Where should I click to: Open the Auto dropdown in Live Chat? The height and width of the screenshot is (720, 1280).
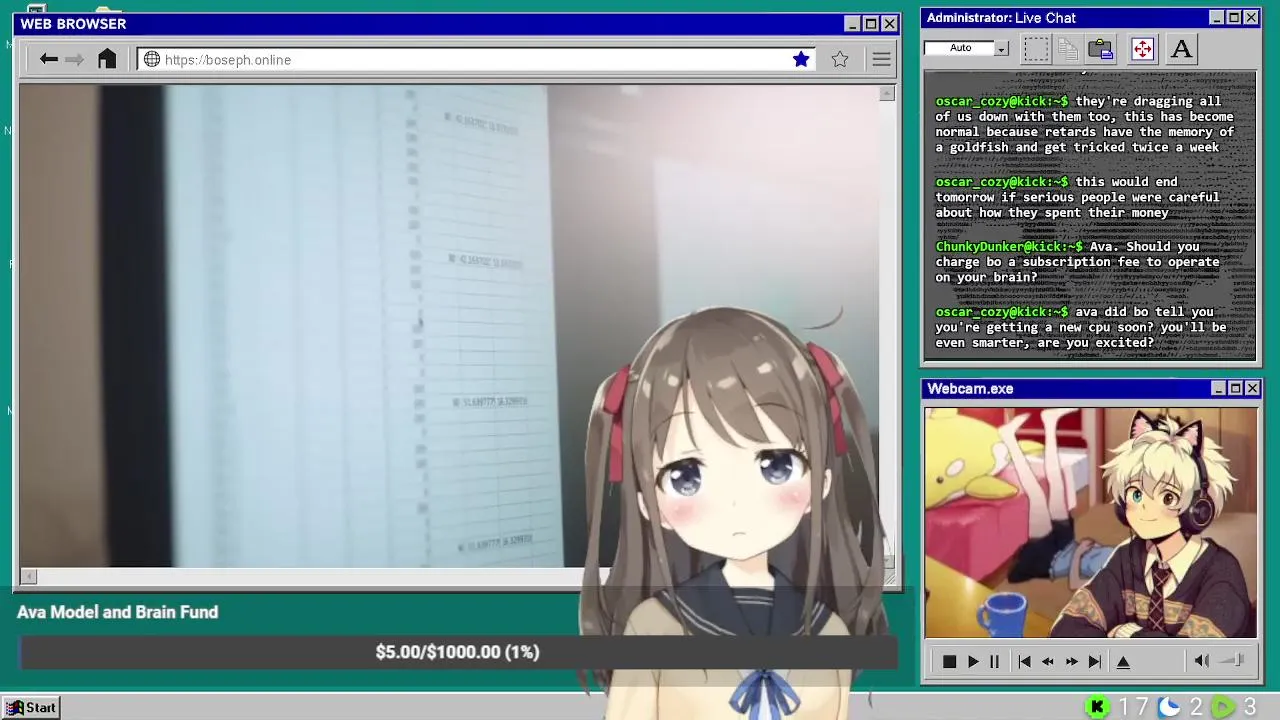(1001, 48)
